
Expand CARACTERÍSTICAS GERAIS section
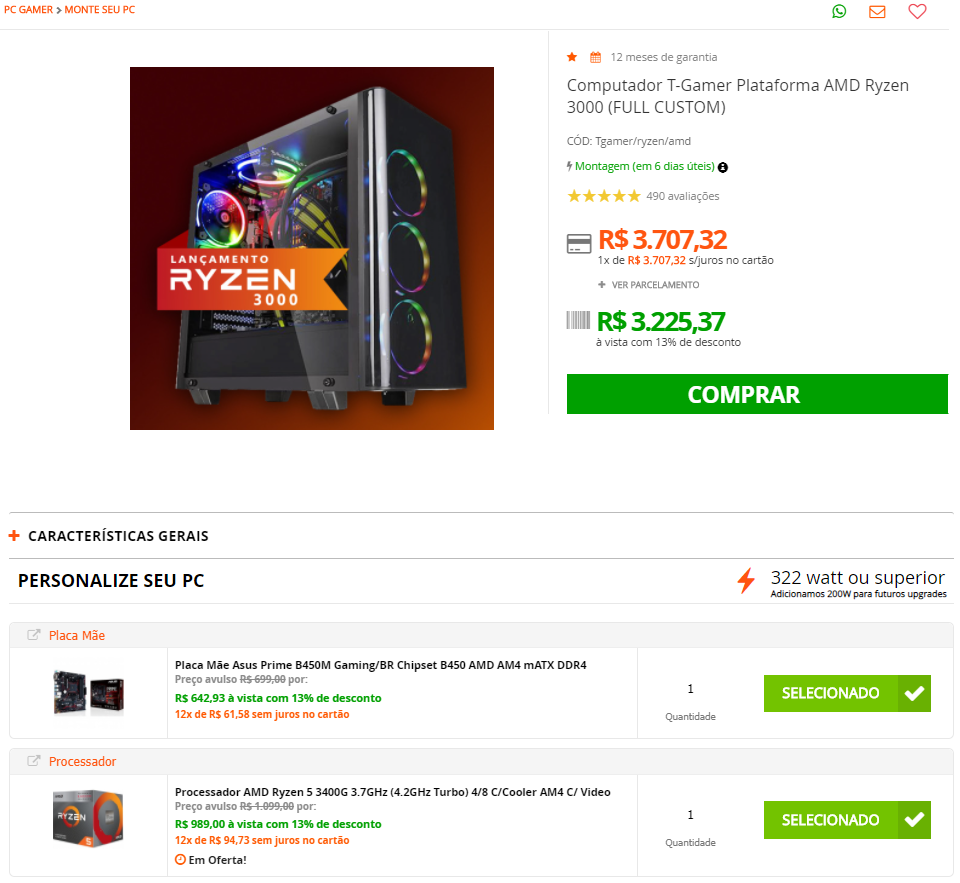pyautogui.click(x=109, y=536)
